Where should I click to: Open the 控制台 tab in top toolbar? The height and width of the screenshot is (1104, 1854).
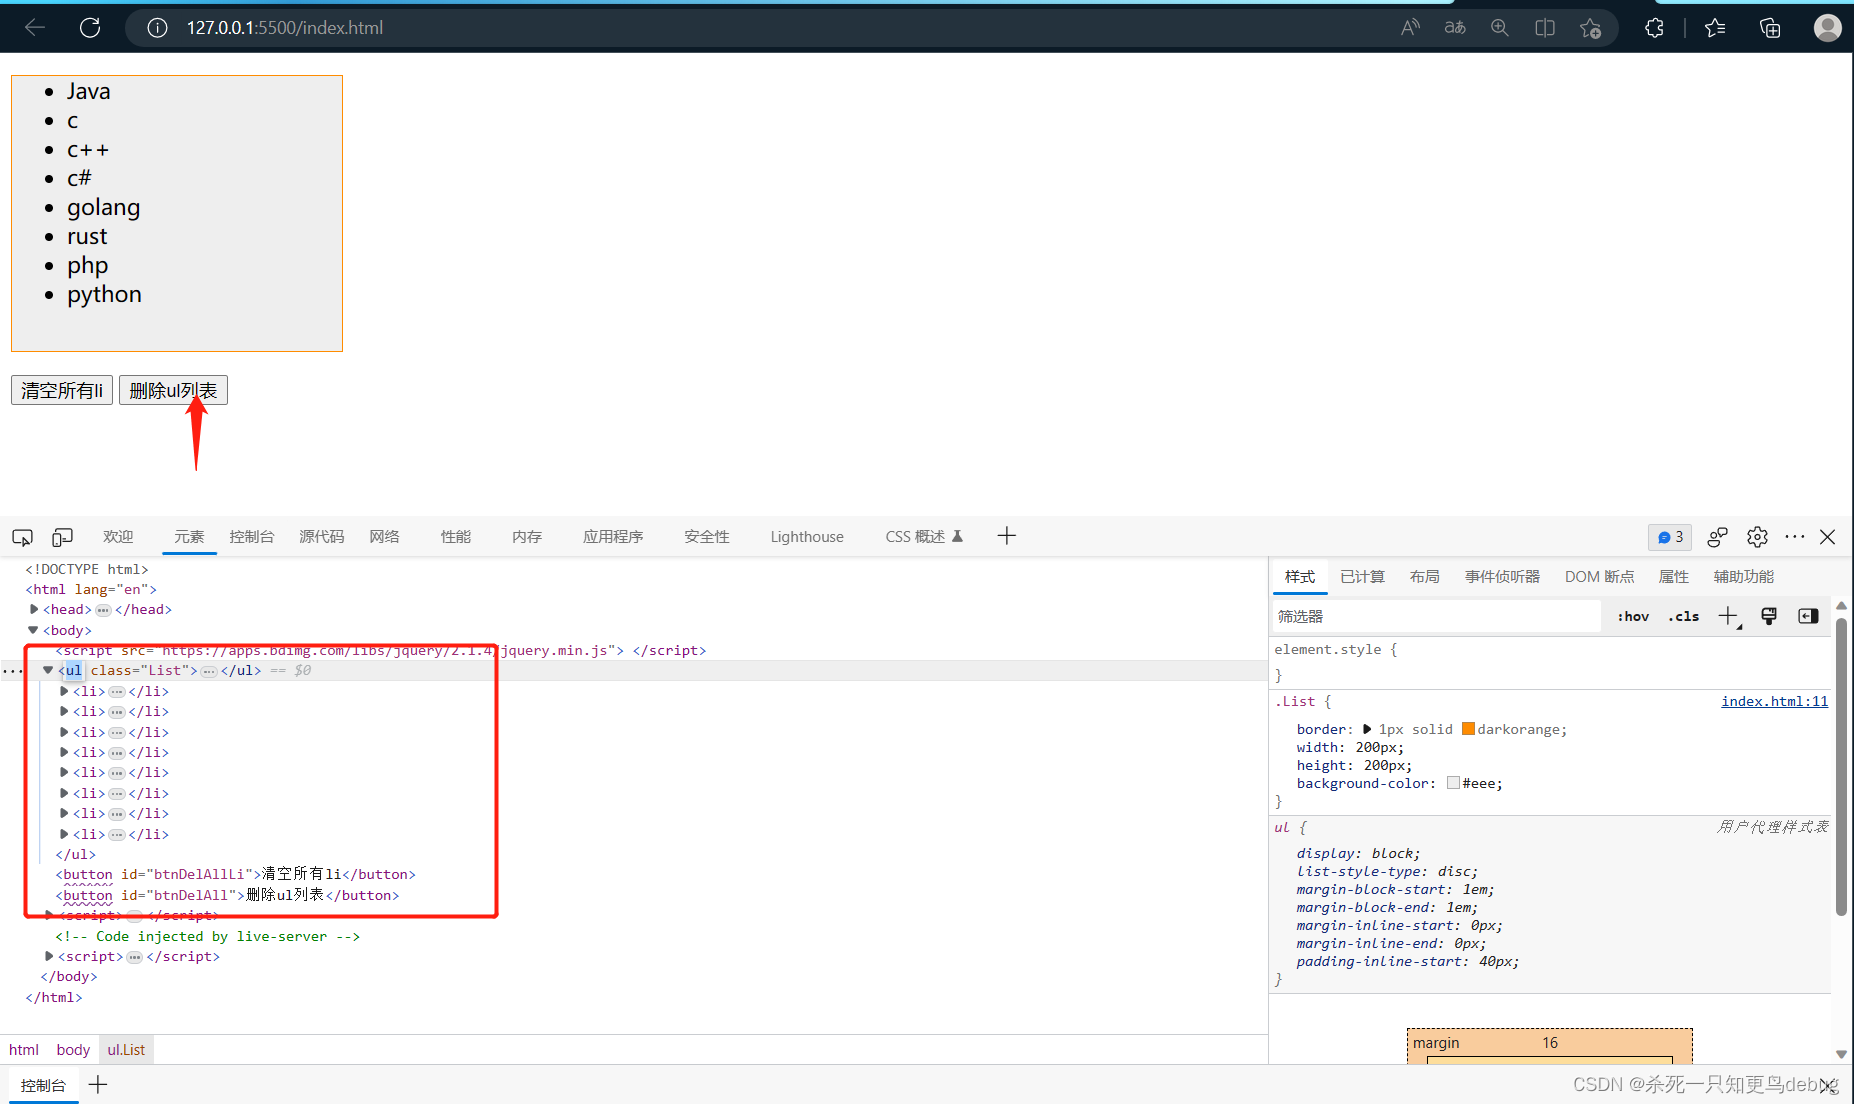click(x=252, y=537)
